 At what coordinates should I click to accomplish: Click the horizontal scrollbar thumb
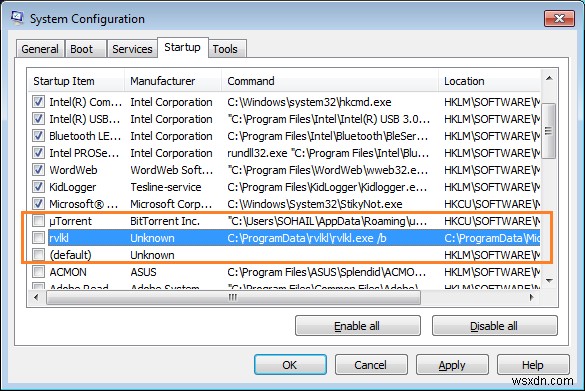tap(233, 297)
